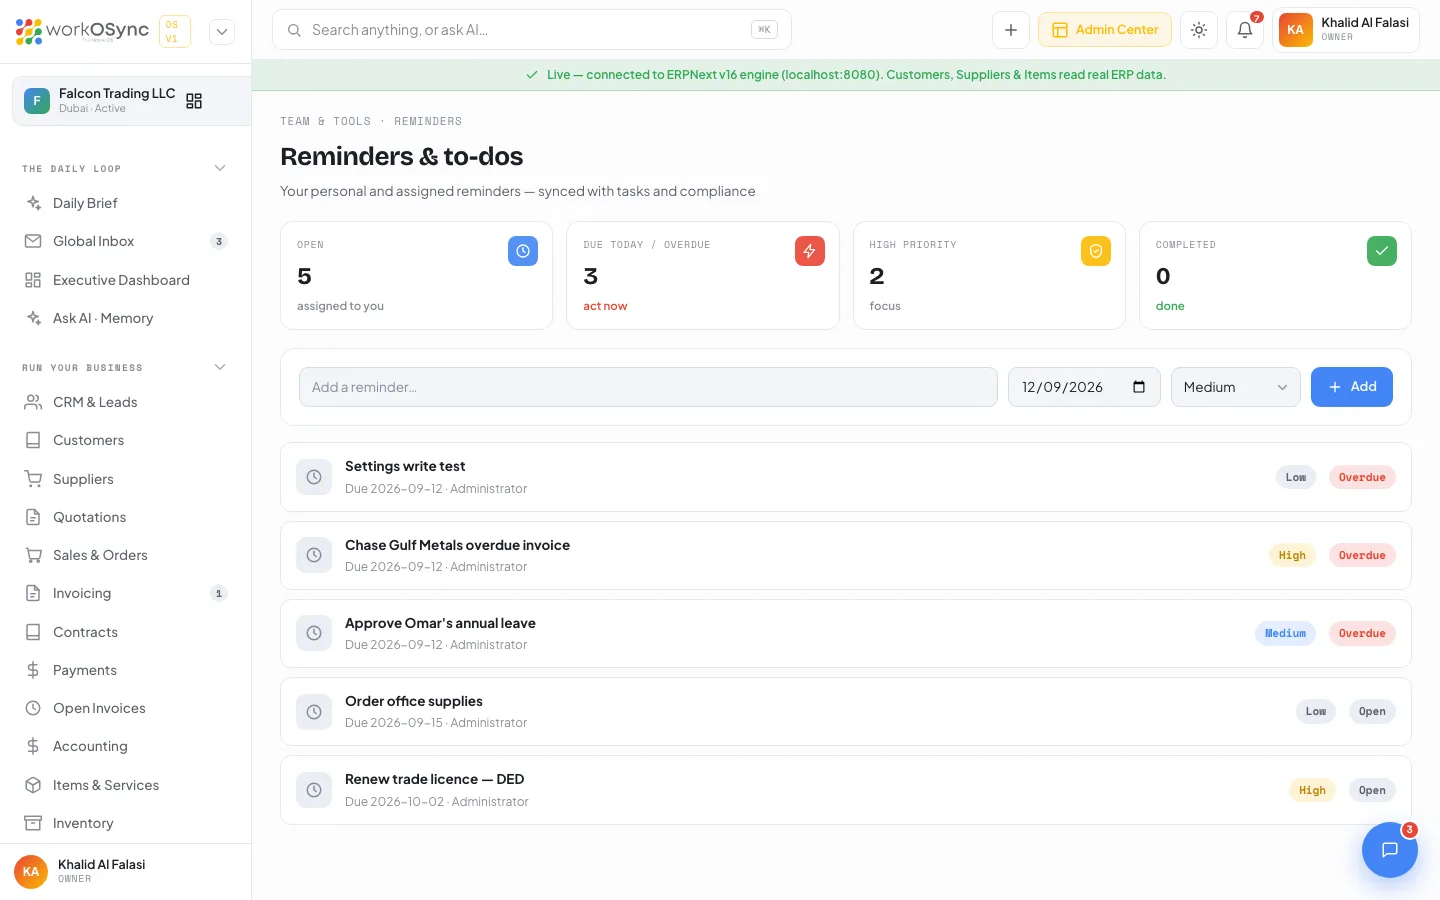
Task: Toggle Approve Omar's annual leave clock button
Action: 314,633
